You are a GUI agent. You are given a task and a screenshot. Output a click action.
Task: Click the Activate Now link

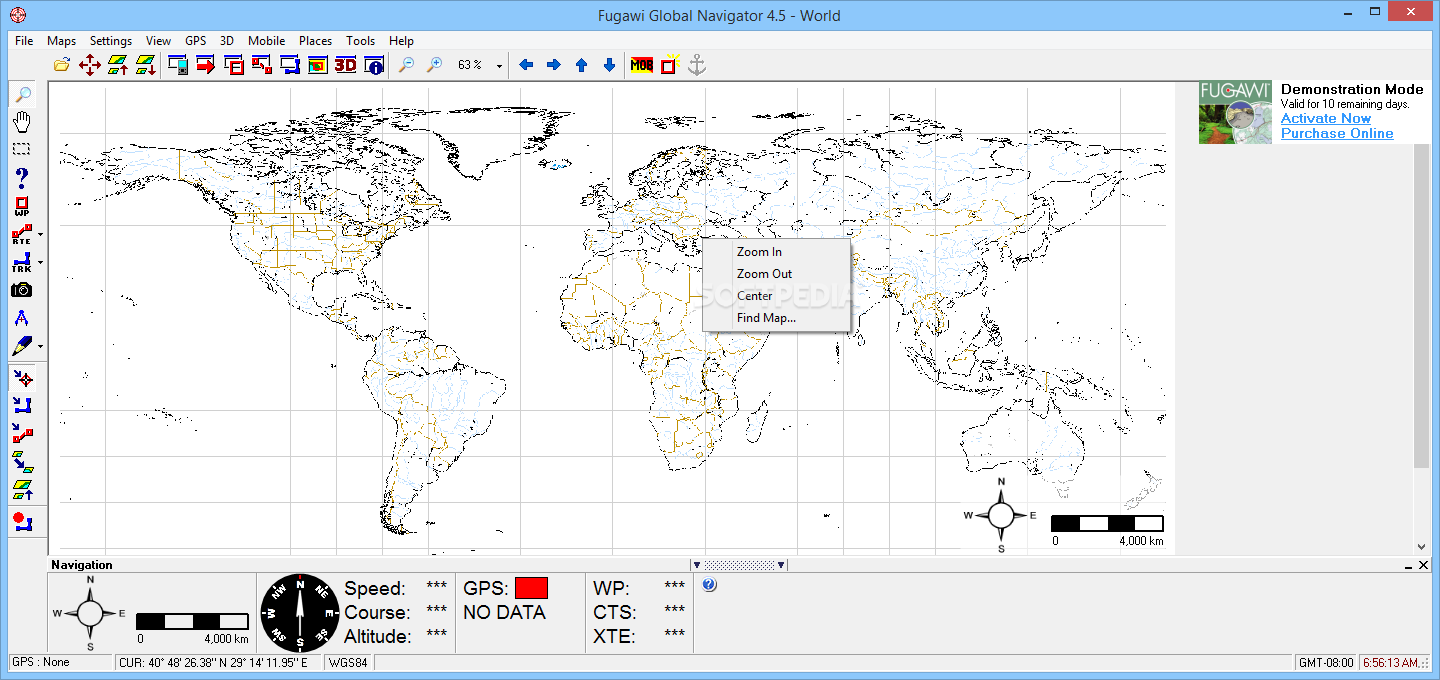1326,118
